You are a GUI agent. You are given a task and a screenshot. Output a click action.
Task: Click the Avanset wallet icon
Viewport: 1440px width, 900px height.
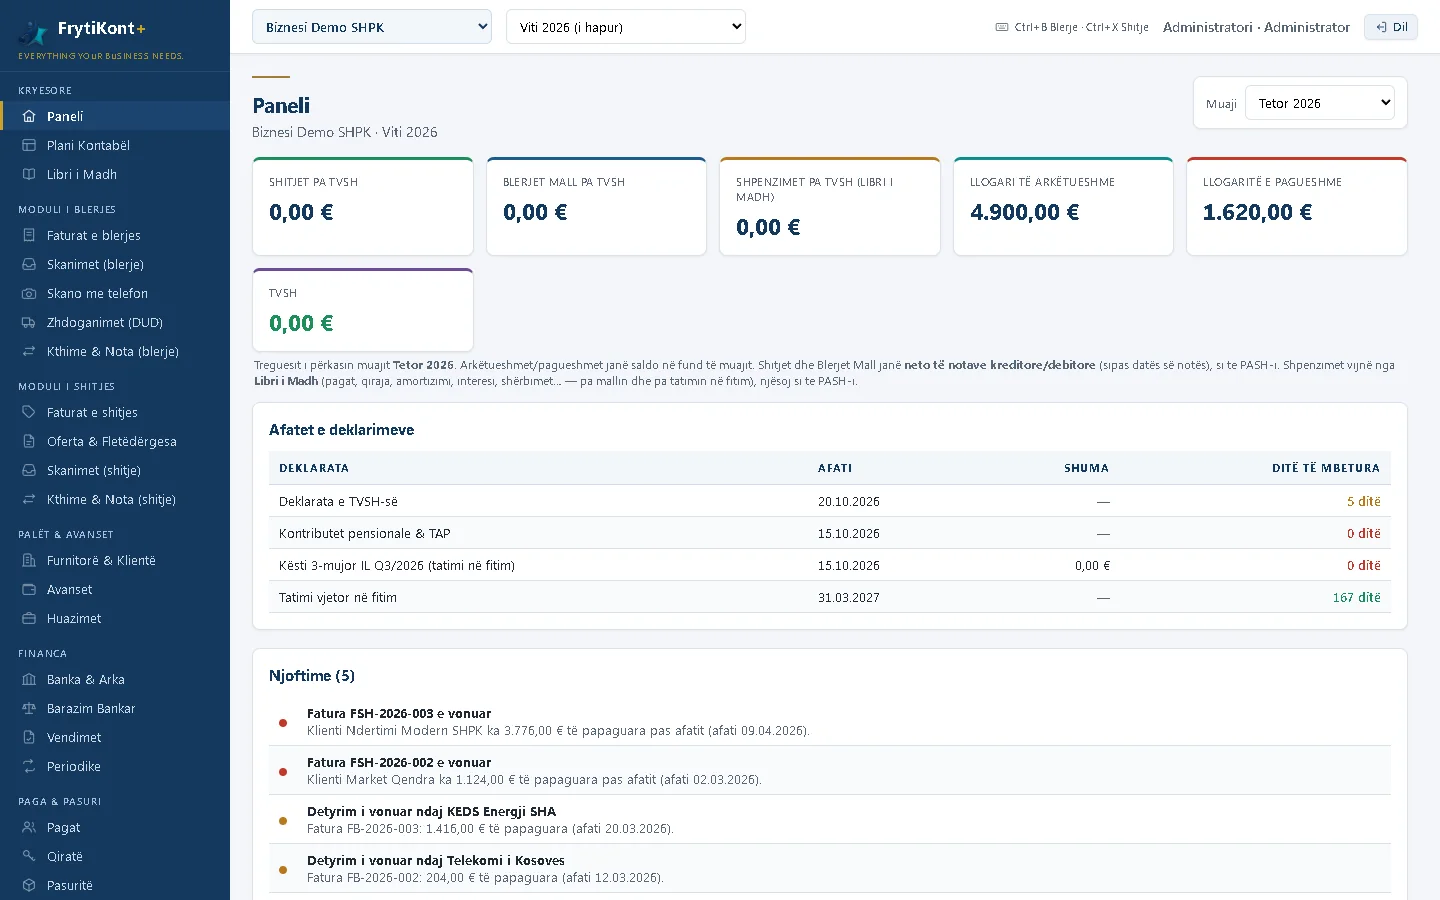click(x=29, y=589)
